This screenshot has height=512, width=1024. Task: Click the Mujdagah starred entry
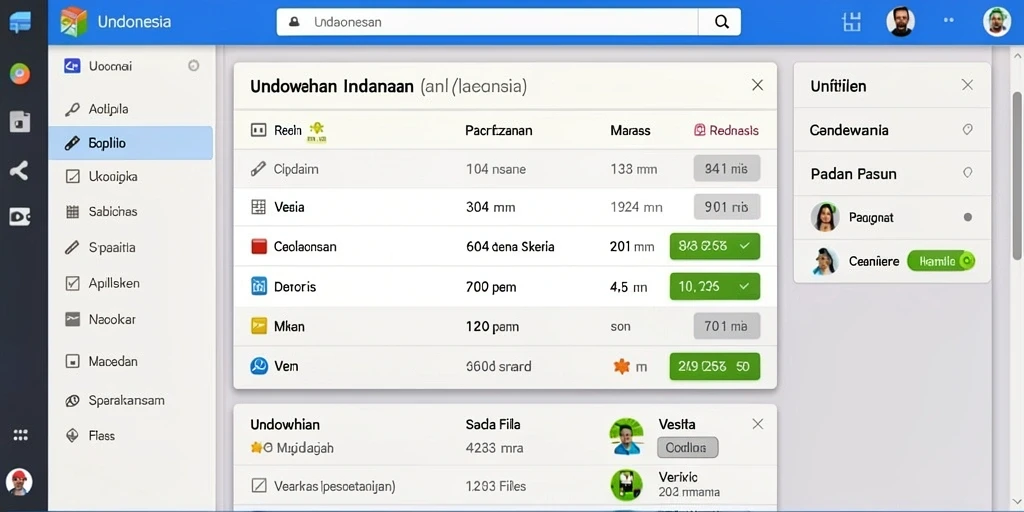coord(292,448)
